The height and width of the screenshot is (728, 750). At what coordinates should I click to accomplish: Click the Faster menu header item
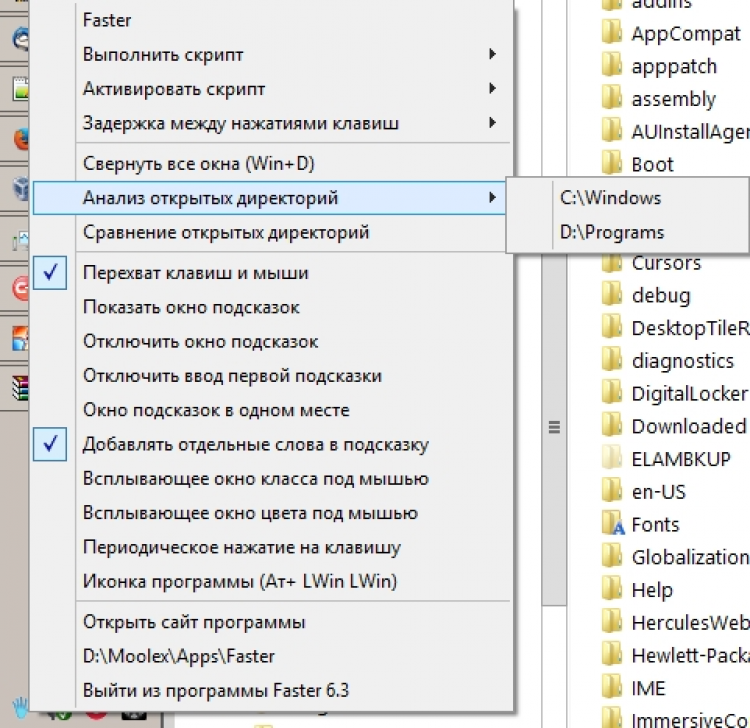(x=271, y=20)
